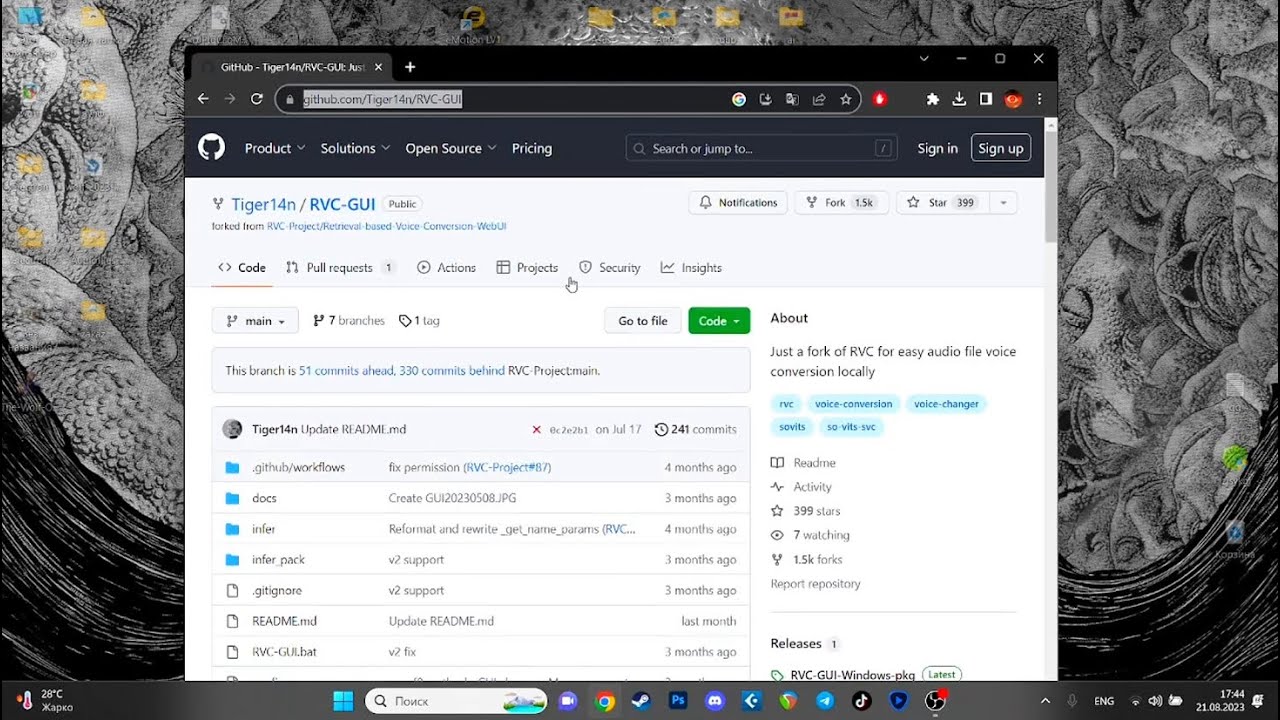Go to the GitHub homepage logo
The image size is (1280, 720).
tap(212, 148)
